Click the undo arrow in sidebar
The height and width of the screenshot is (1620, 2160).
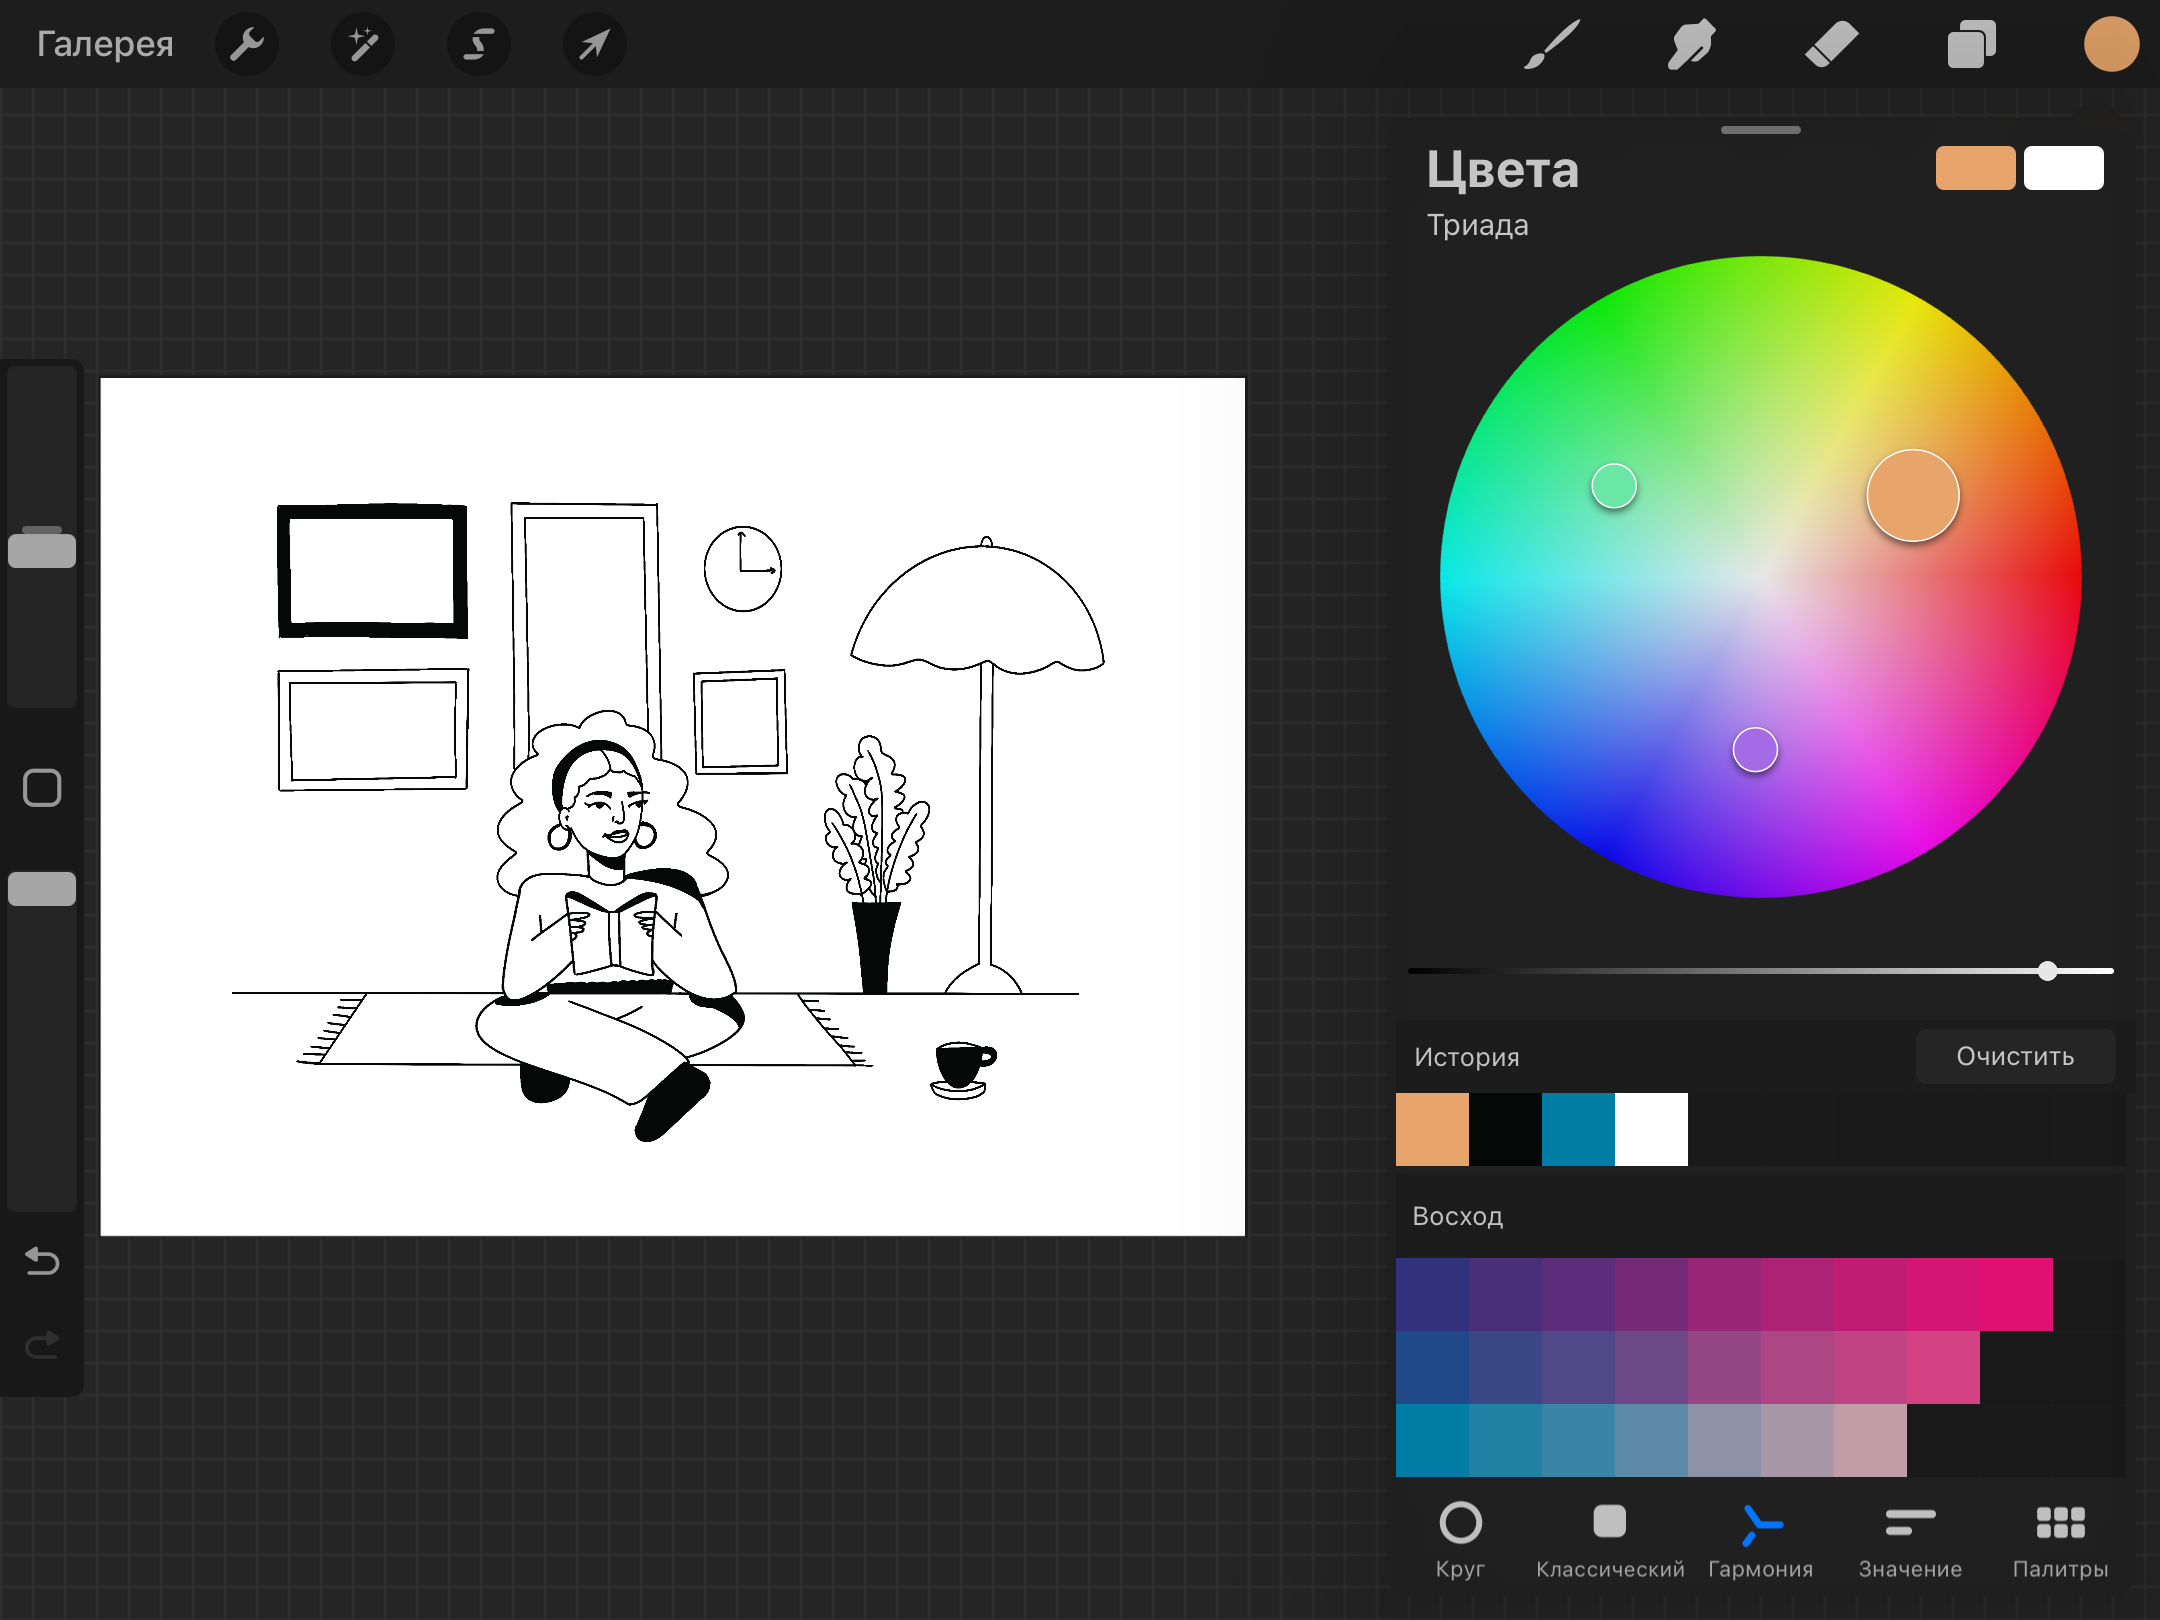pos(42,1261)
